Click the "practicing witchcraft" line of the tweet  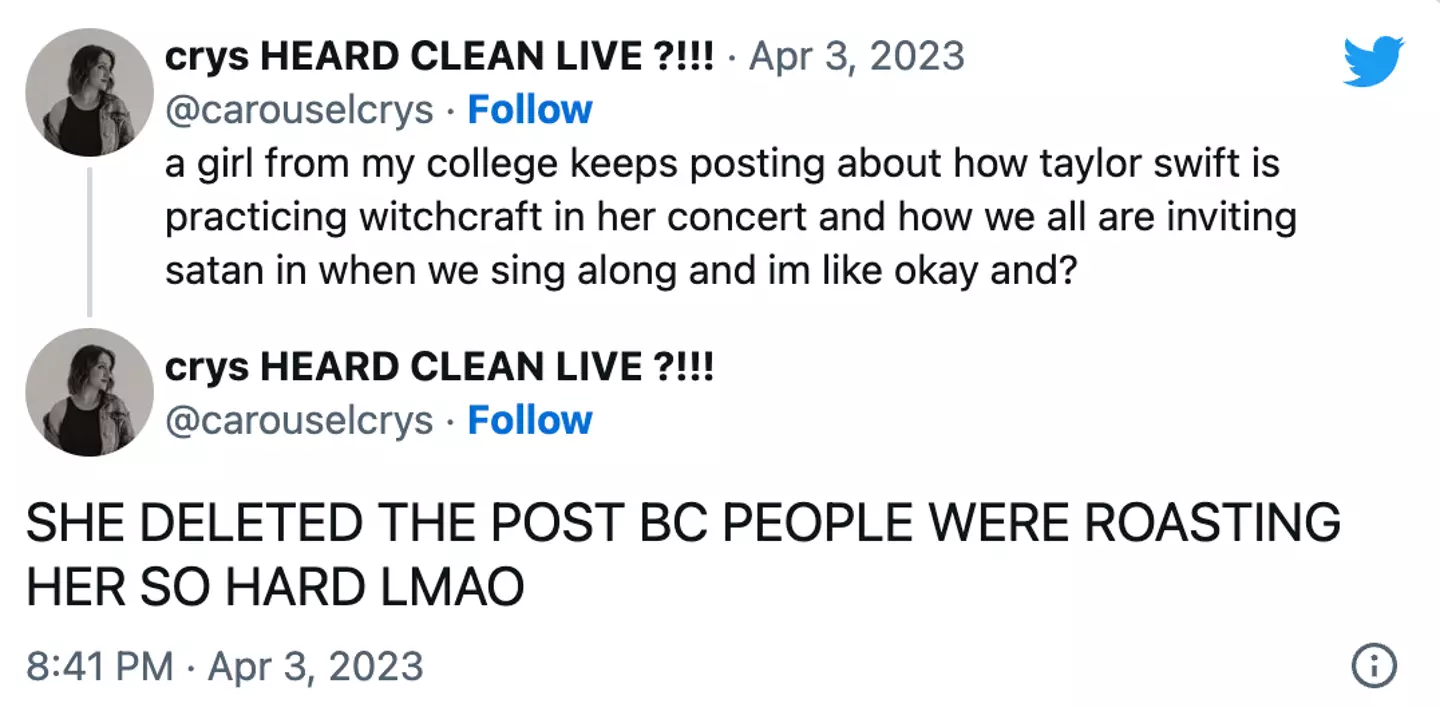730,217
